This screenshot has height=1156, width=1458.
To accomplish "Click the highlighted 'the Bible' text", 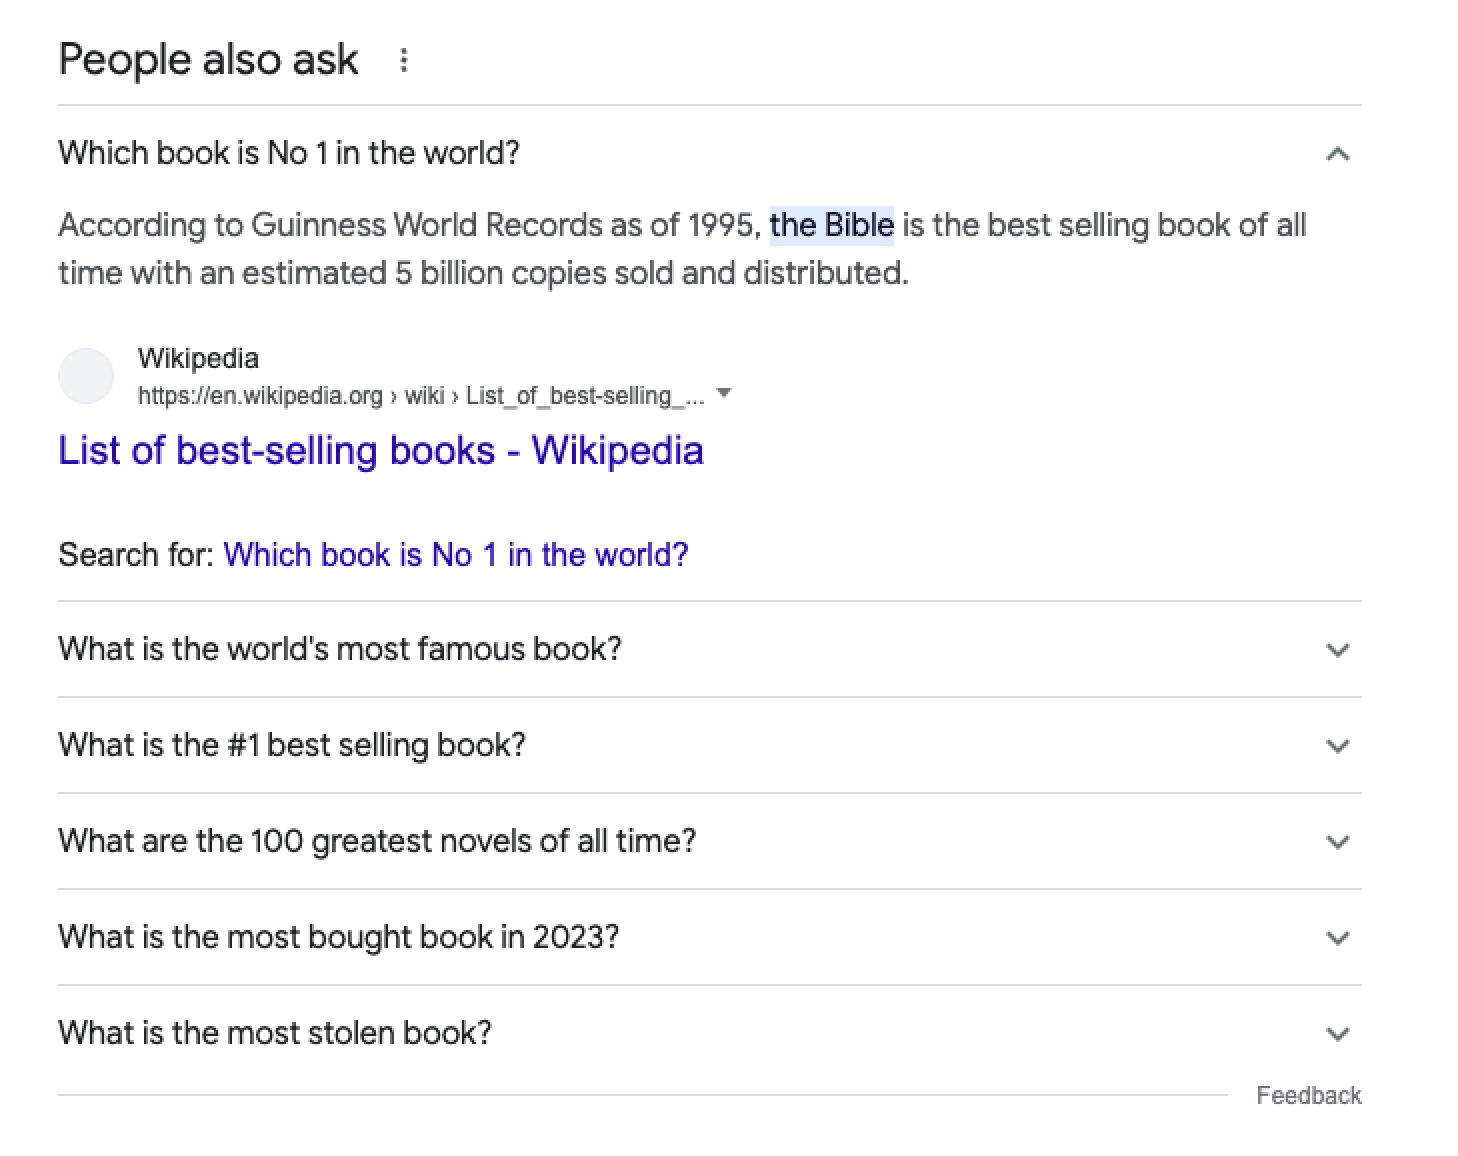I will pos(831,225).
